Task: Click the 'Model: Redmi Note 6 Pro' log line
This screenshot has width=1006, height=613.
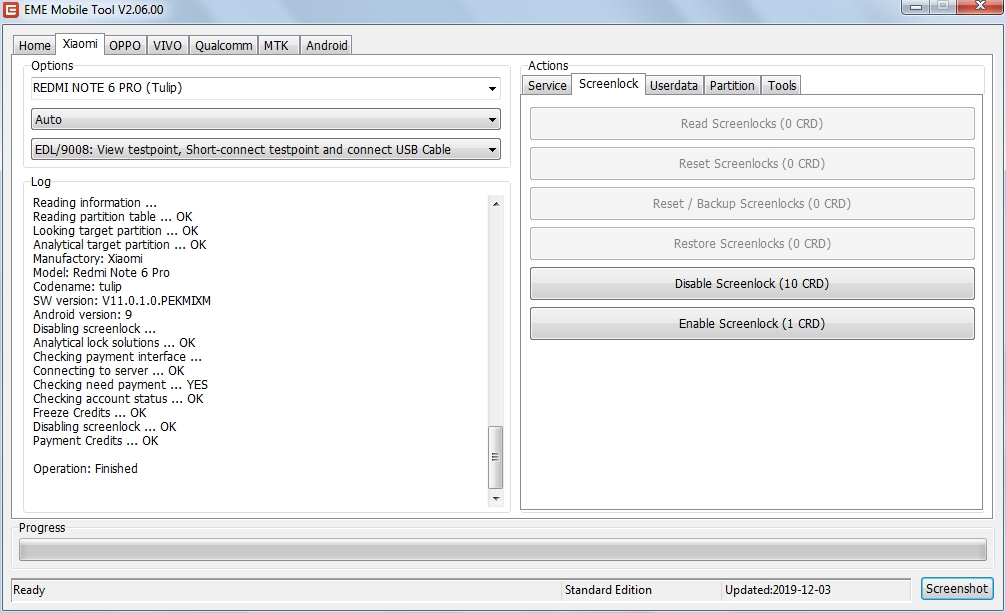Action: [x=101, y=273]
